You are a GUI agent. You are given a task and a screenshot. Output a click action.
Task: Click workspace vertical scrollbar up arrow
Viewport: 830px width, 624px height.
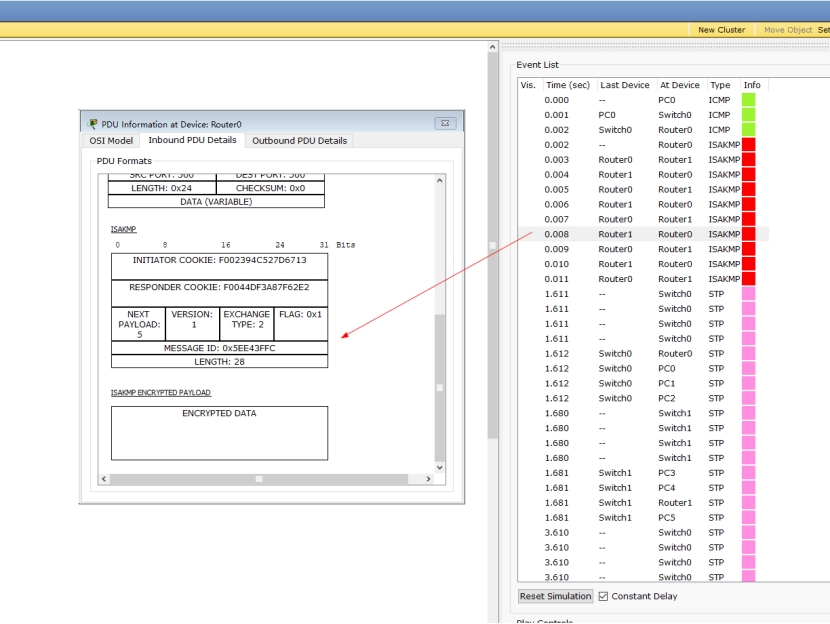tap(492, 47)
